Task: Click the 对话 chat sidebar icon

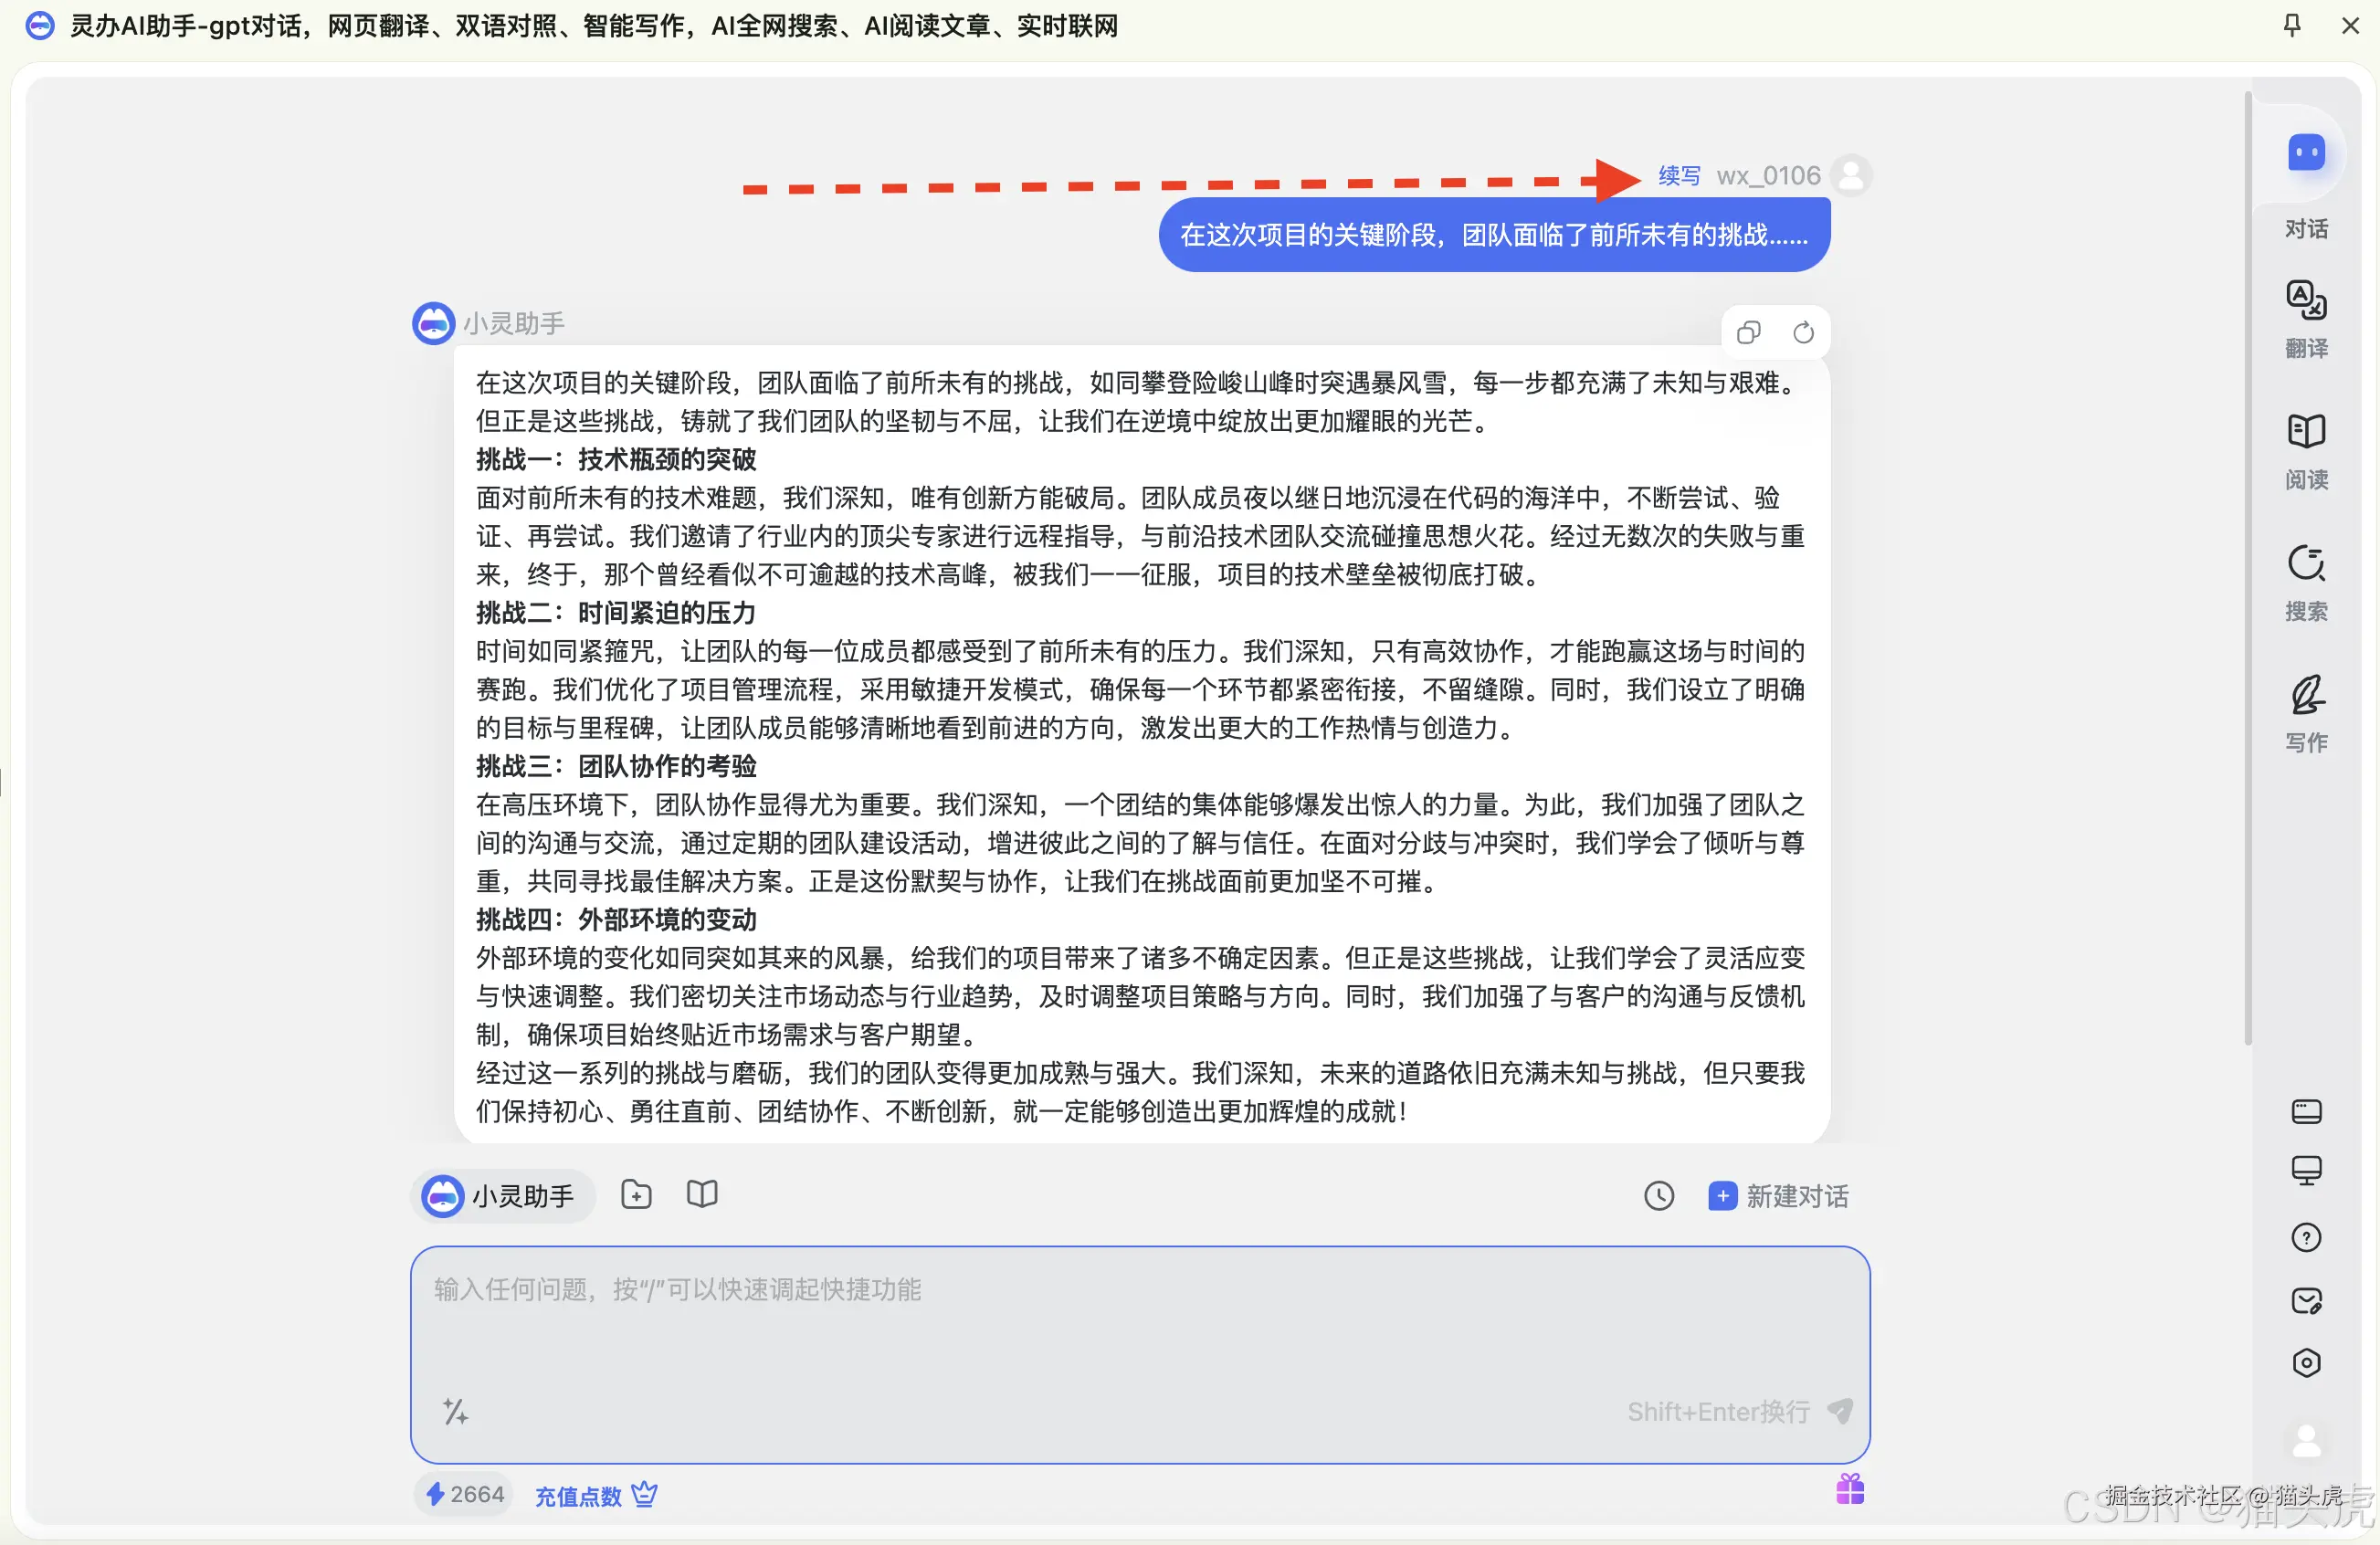Action: tap(2306, 154)
